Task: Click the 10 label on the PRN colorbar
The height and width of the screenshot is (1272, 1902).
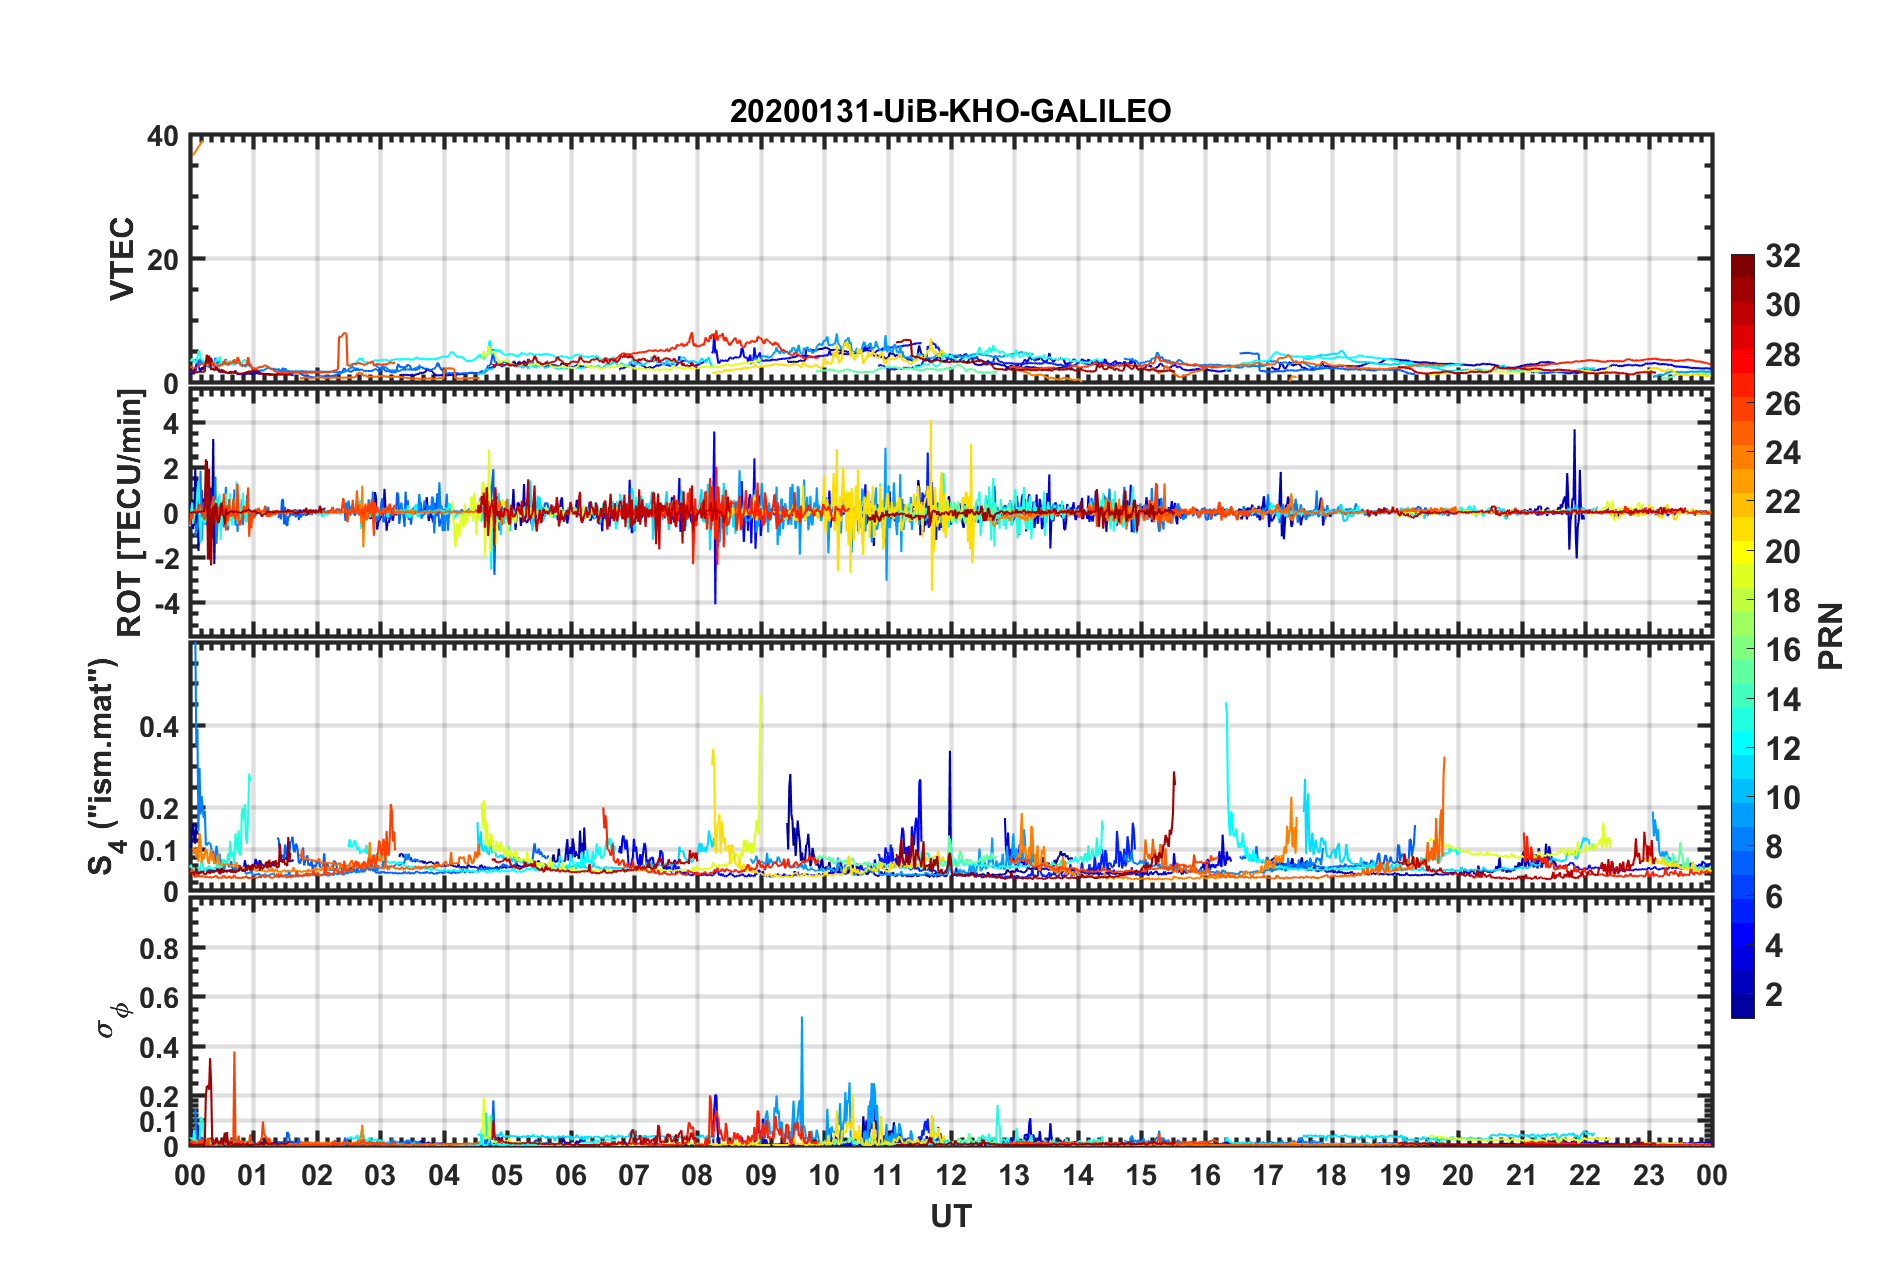Action: tap(1783, 798)
